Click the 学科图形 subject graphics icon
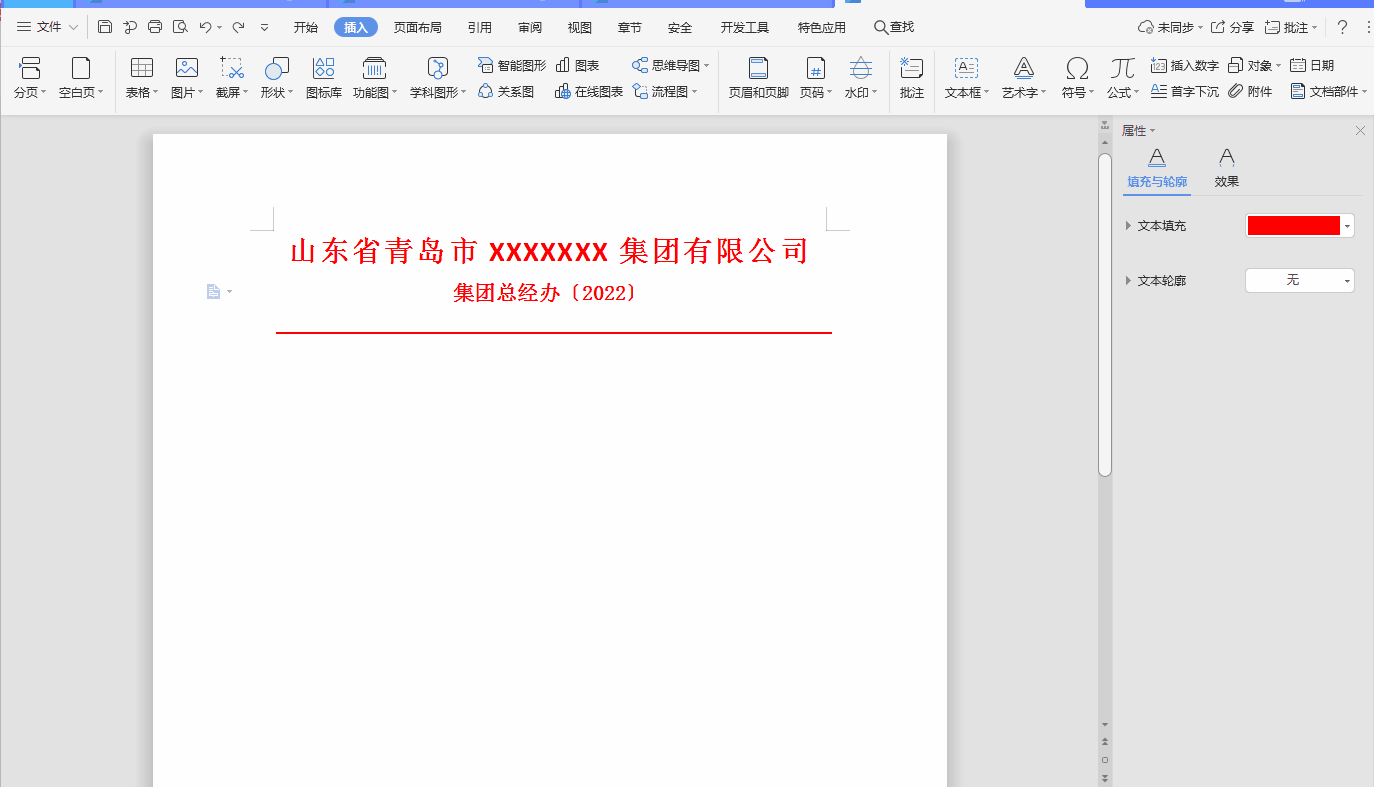The width and height of the screenshot is (1374, 787). pos(437,68)
